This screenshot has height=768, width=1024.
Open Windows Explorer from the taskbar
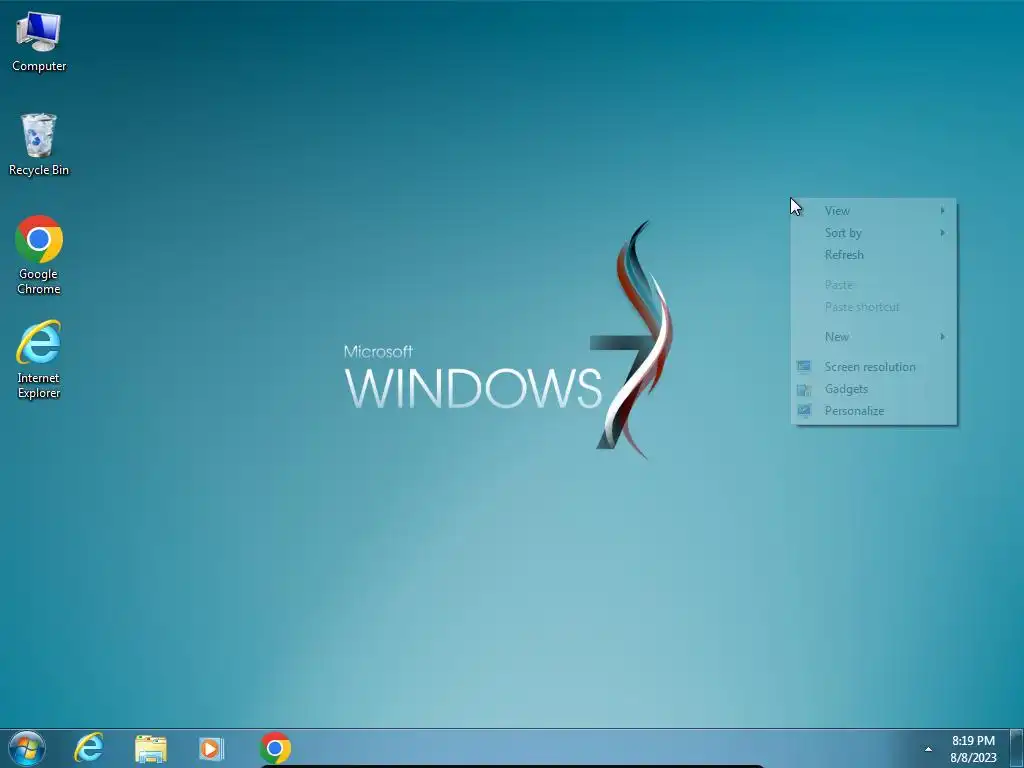(151, 748)
